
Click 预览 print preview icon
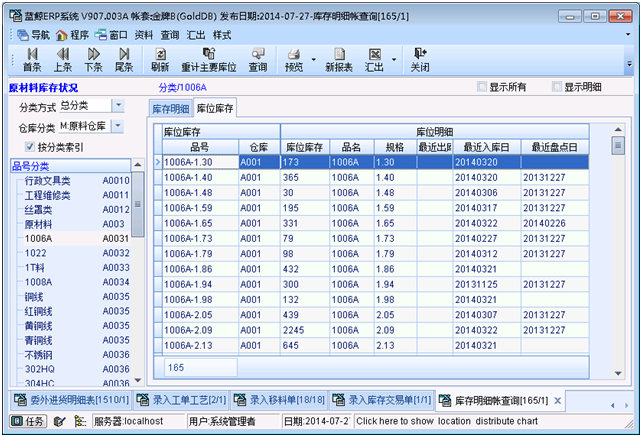tap(294, 60)
